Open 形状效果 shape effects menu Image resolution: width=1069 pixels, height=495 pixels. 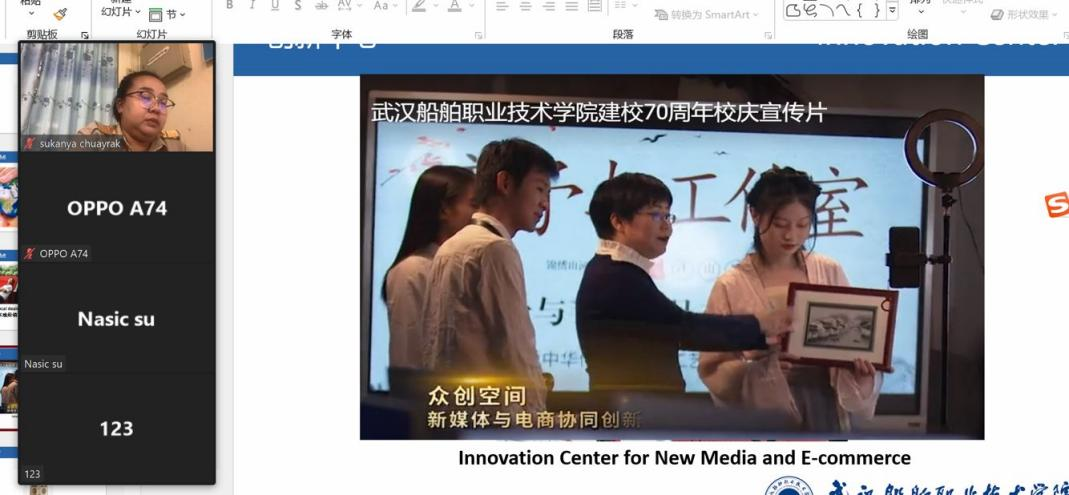click(1020, 14)
